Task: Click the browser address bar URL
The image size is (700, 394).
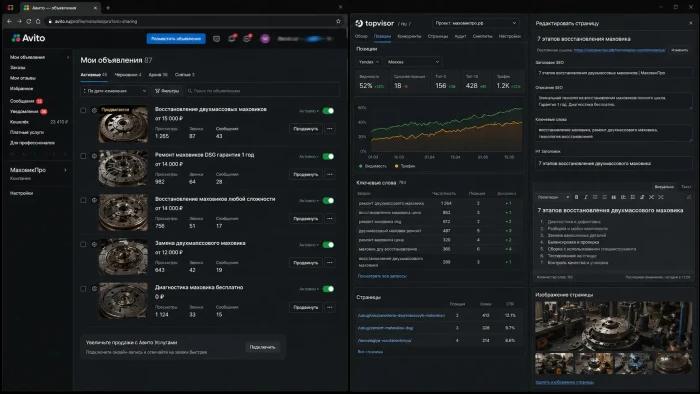Action: pyautogui.click(x=96, y=21)
